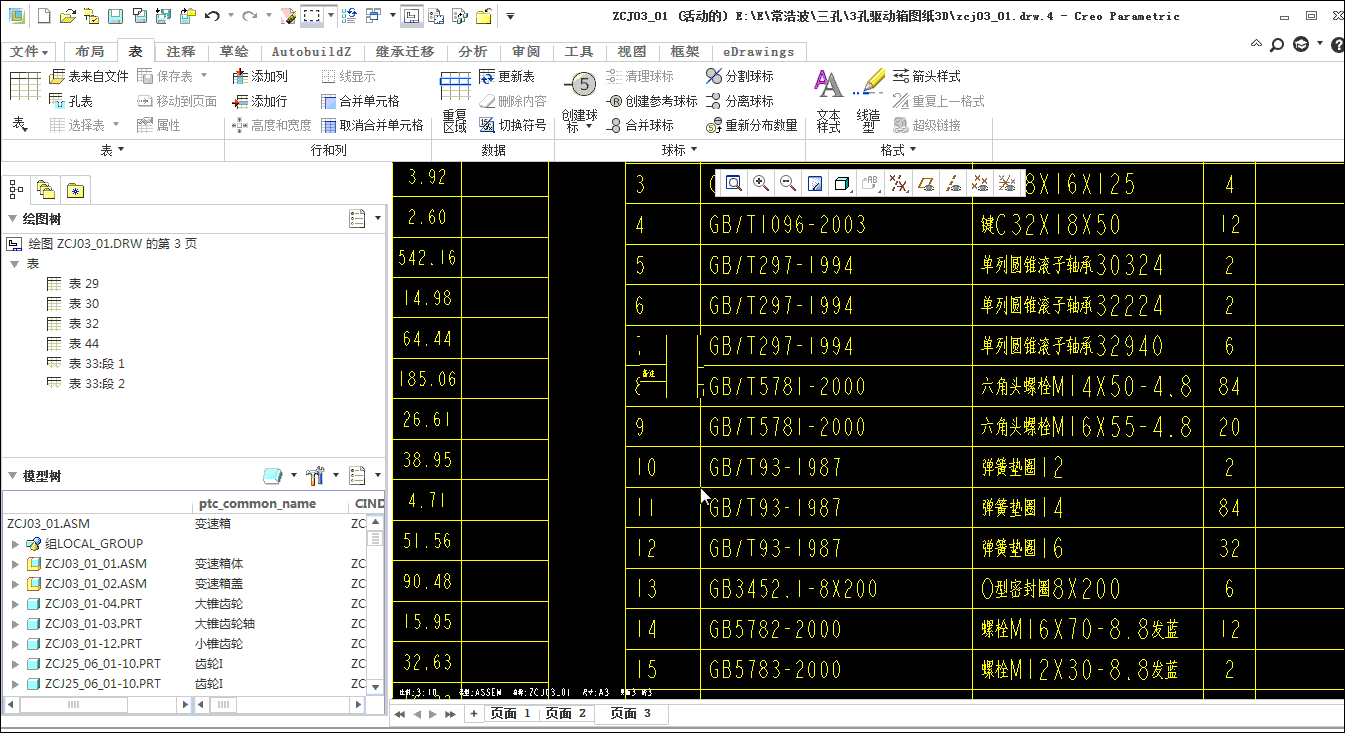Click the Add Column (添加列) button
This screenshot has height=733, width=1345.
(260, 77)
